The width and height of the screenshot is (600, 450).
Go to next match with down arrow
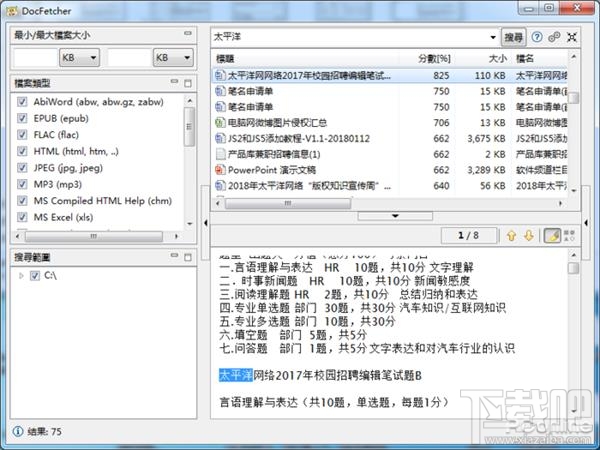click(529, 236)
